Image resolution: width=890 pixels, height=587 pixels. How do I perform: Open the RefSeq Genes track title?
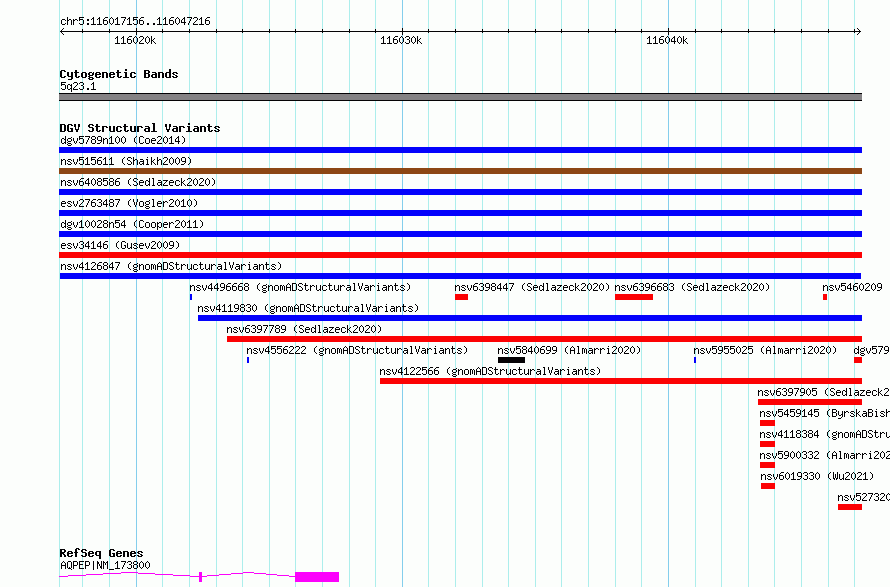tap(102, 553)
